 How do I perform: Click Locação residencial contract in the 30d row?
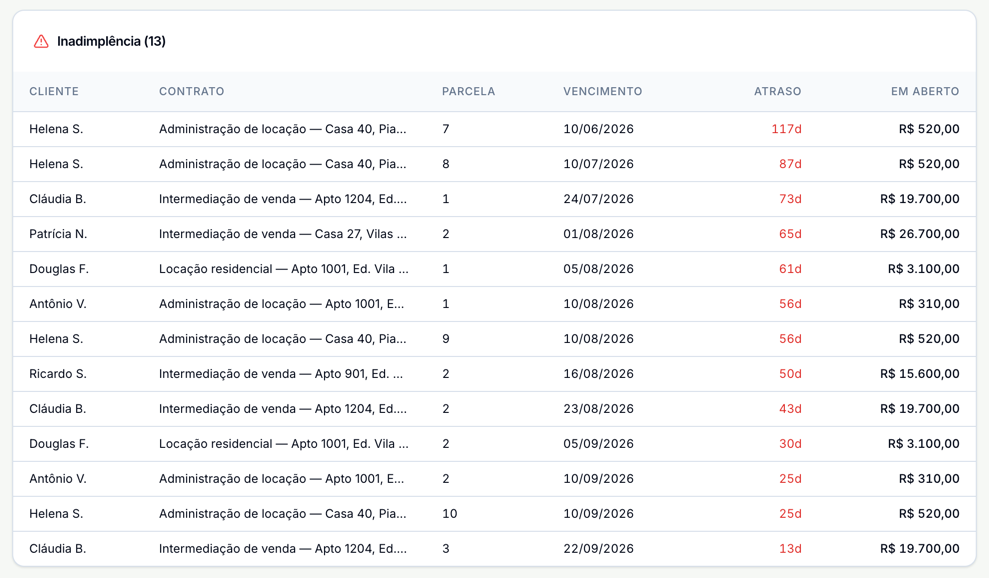click(x=284, y=444)
